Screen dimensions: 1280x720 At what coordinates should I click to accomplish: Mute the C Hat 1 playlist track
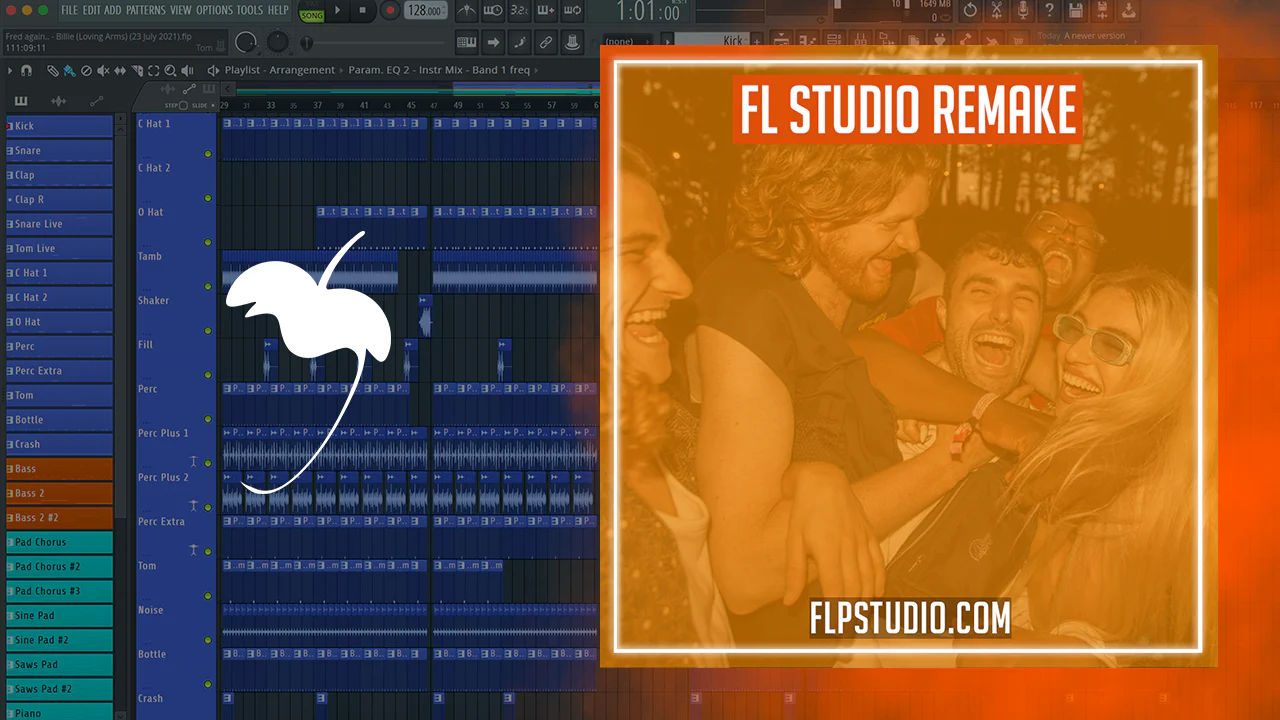click(x=208, y=154)
